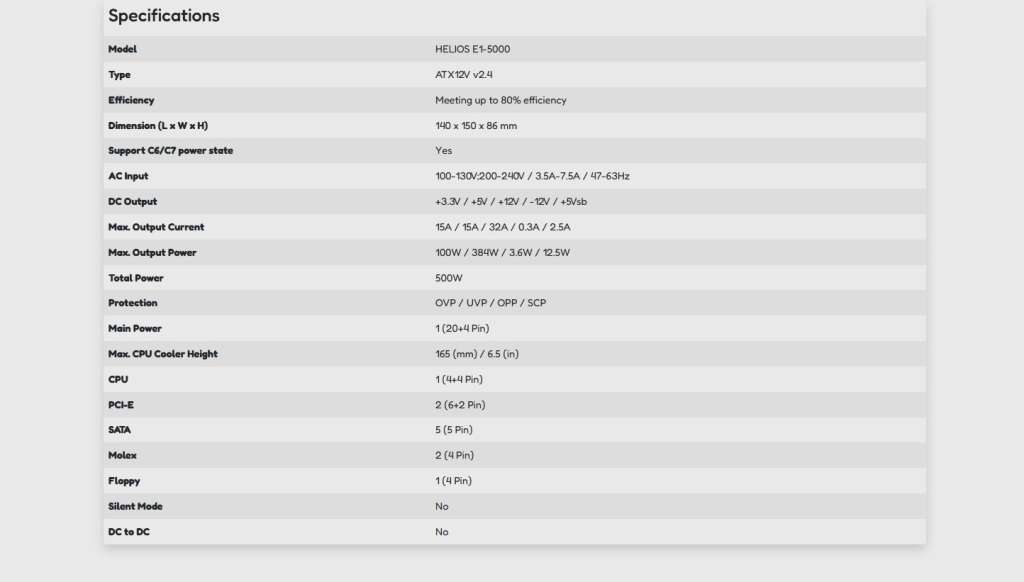Screen dimensions: 1024x582
Task: Click the Max. Output Power label
Action: [x=152, y=253]
